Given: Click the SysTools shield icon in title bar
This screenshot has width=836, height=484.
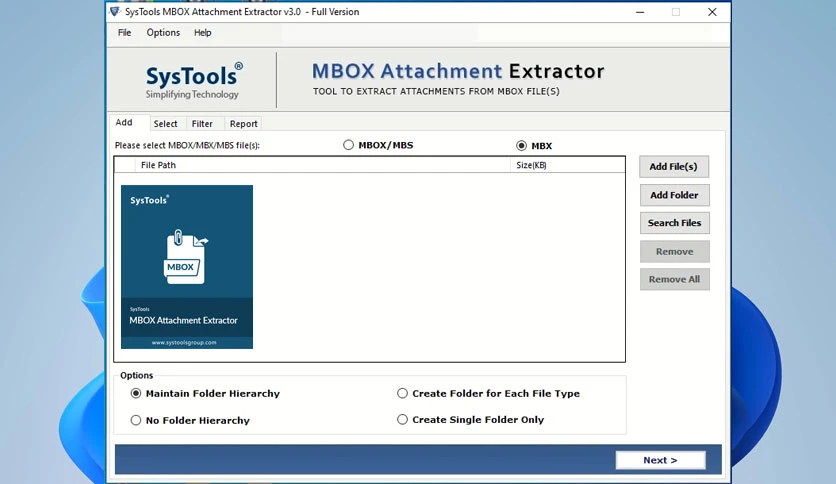Looking at the screenshot, I should tap(114, 12).
